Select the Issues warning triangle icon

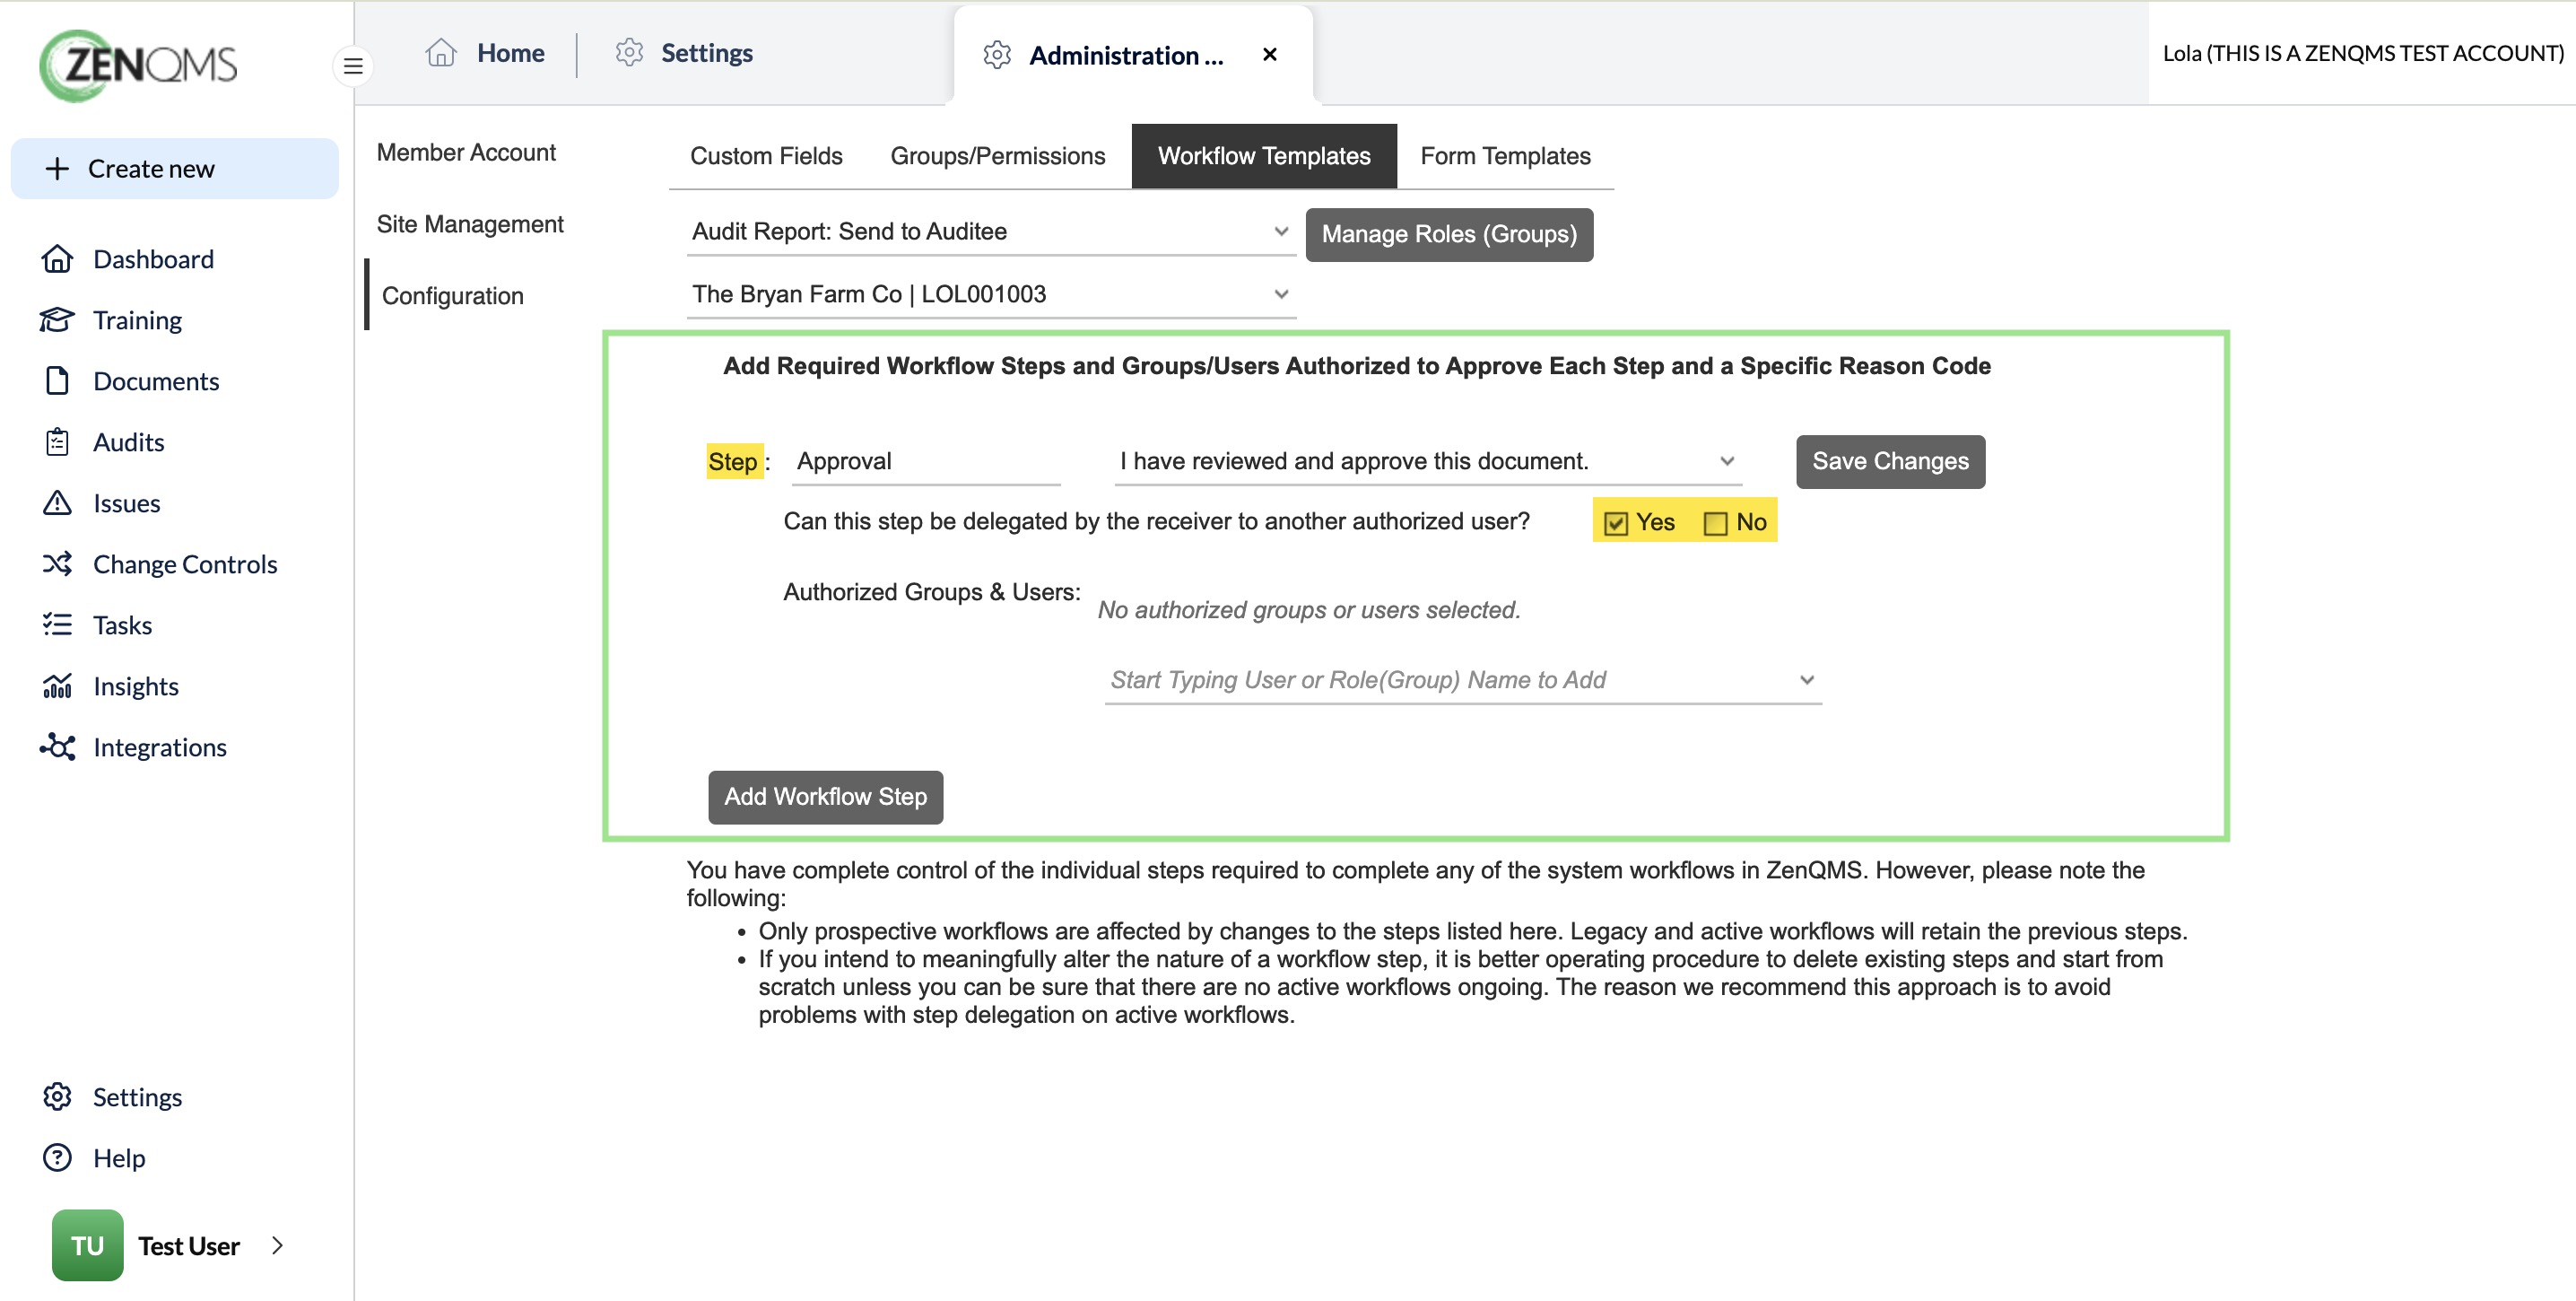(57, 503)
